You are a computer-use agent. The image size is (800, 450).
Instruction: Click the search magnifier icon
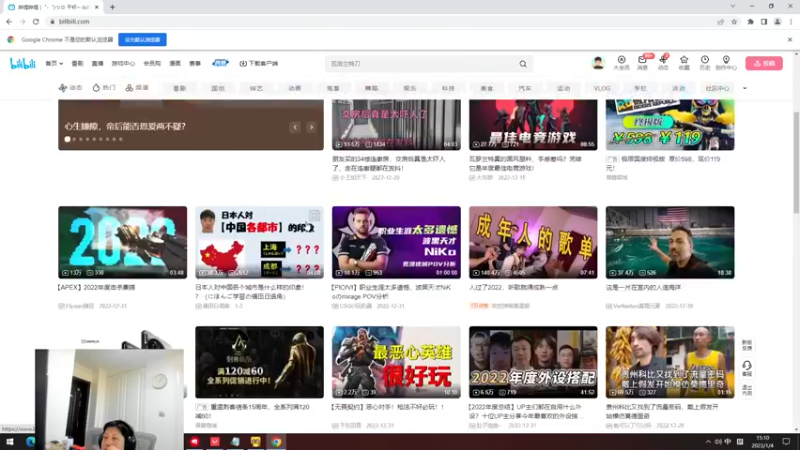523,64
